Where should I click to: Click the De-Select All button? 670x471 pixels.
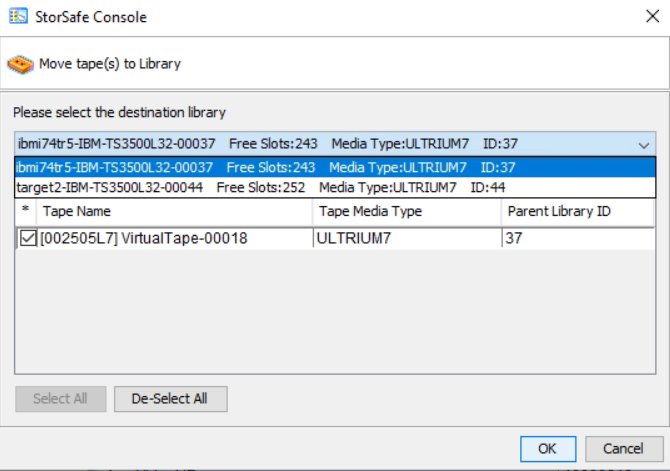(x=170, y=399)
